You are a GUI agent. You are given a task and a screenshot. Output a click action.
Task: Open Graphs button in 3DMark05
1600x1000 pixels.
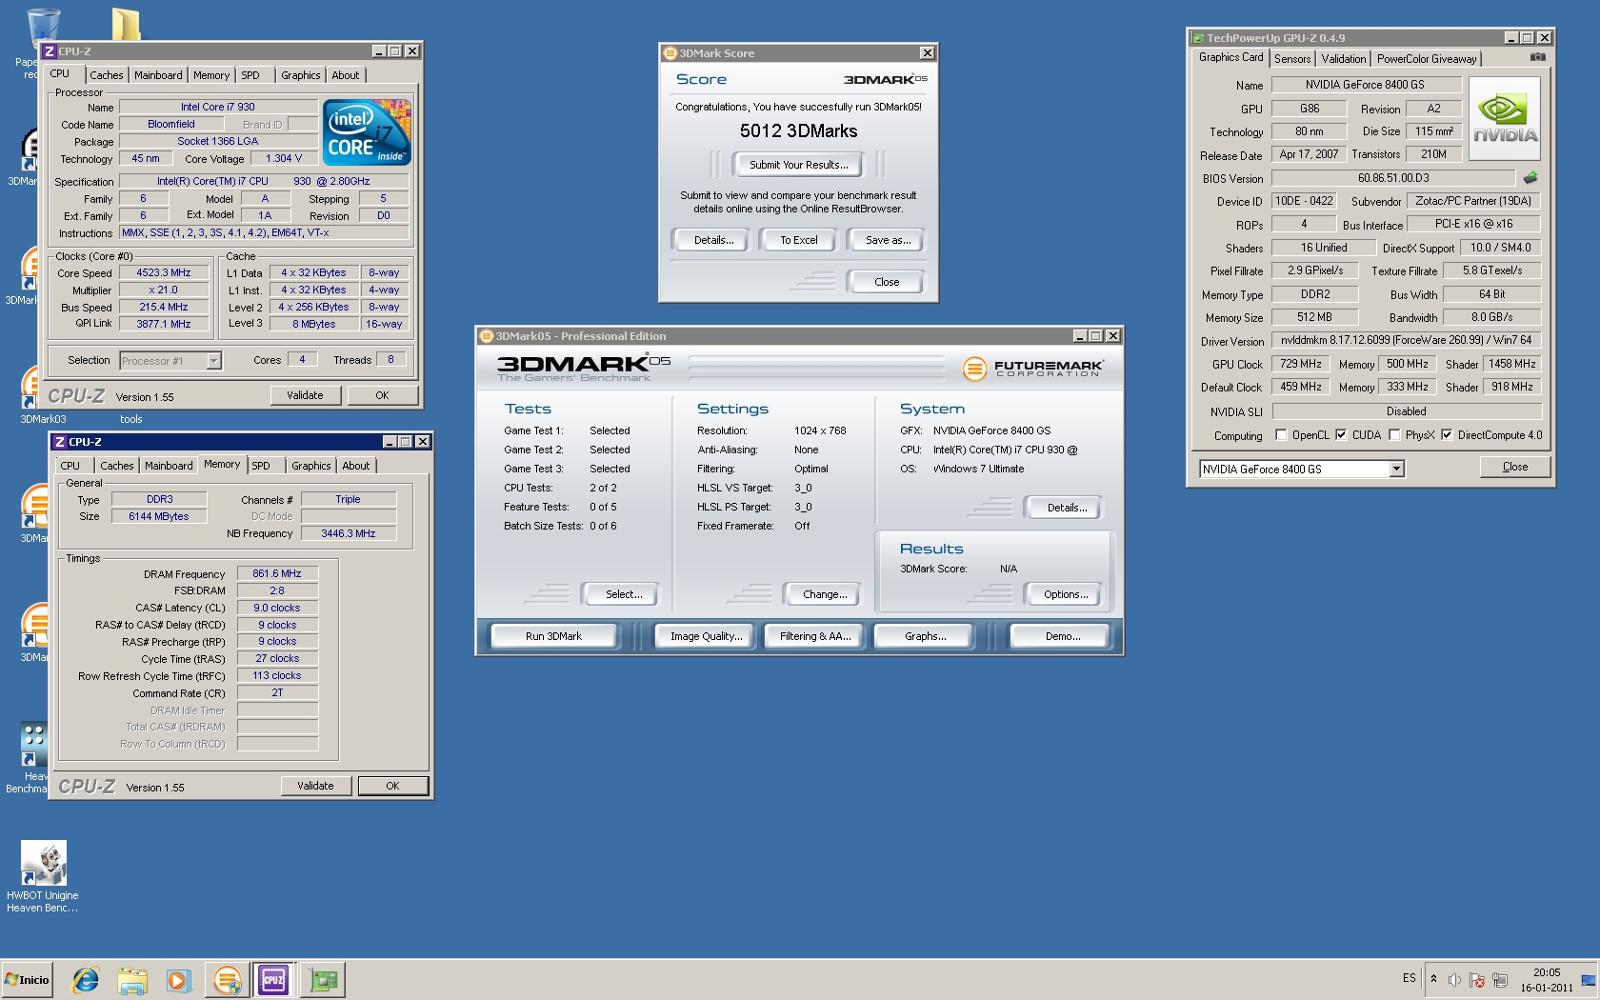point(925,636)
